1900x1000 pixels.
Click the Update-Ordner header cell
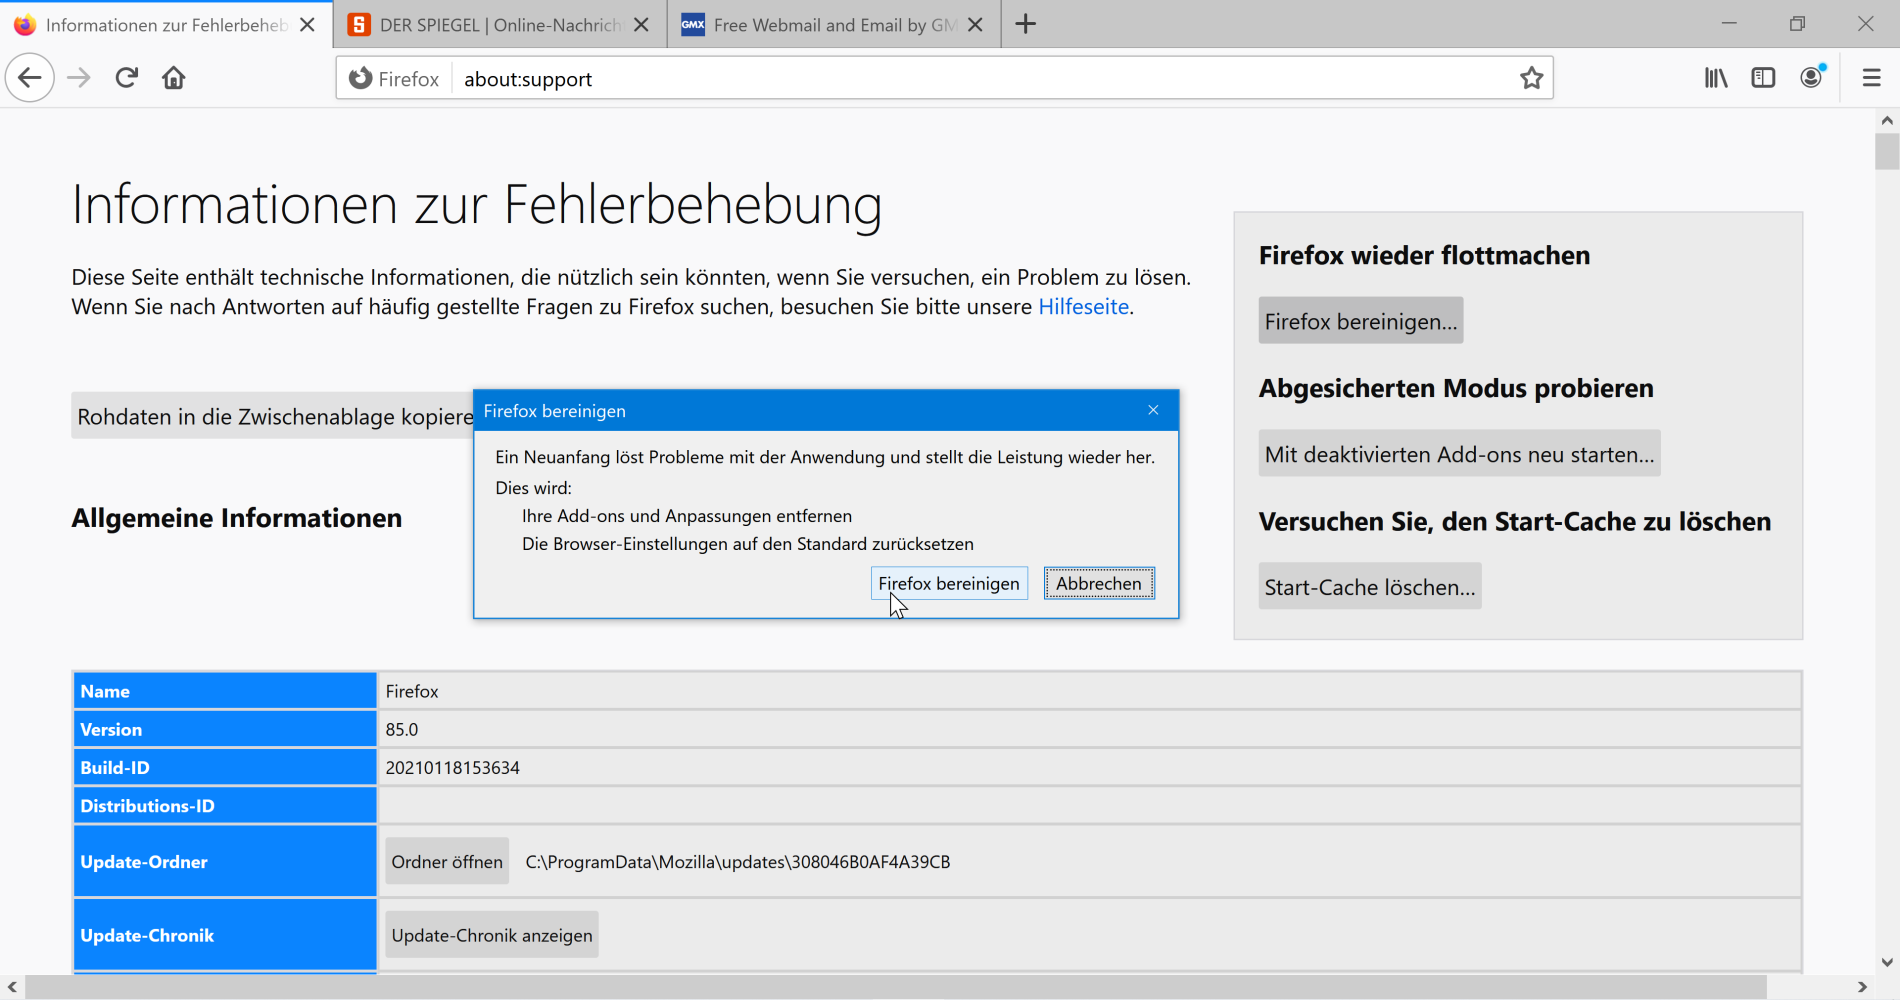point(225,861)
